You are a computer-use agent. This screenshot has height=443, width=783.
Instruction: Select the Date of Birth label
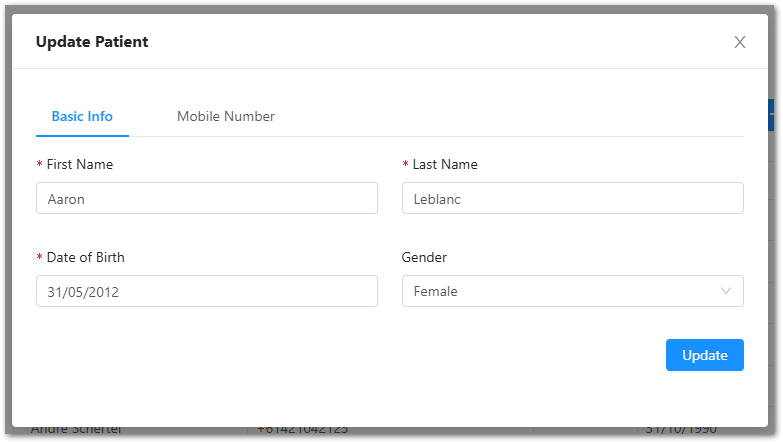[x=85, y=257]
